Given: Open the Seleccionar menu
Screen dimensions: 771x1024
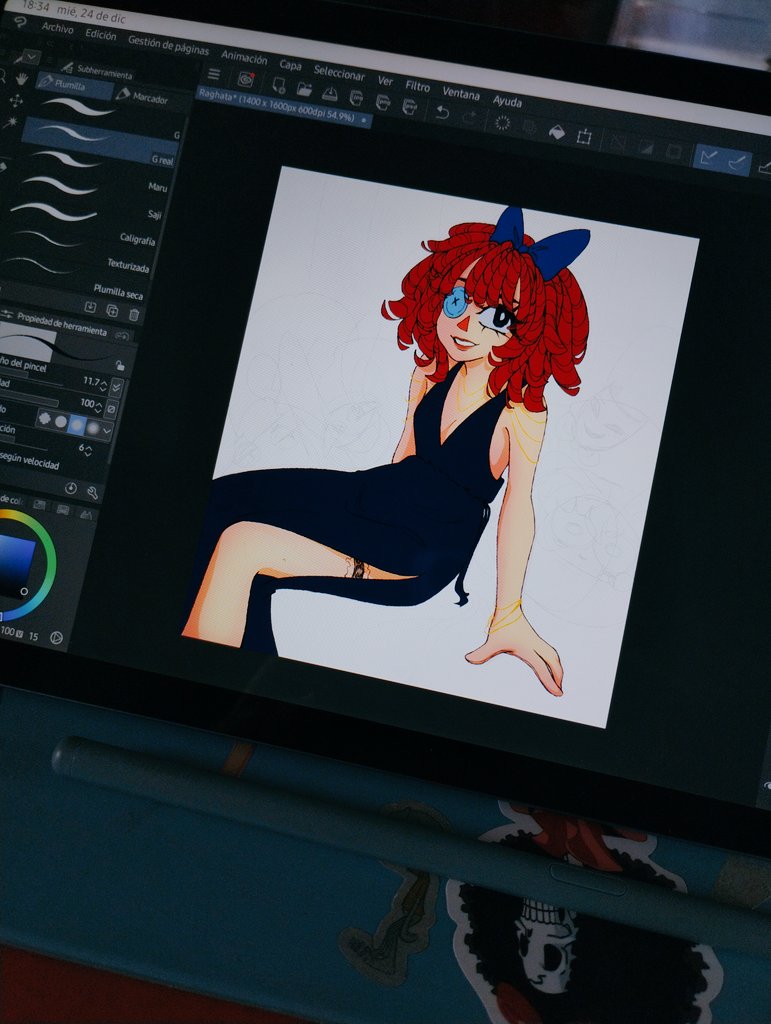Looking at the screenshot, I should click(x=339, y=72).
